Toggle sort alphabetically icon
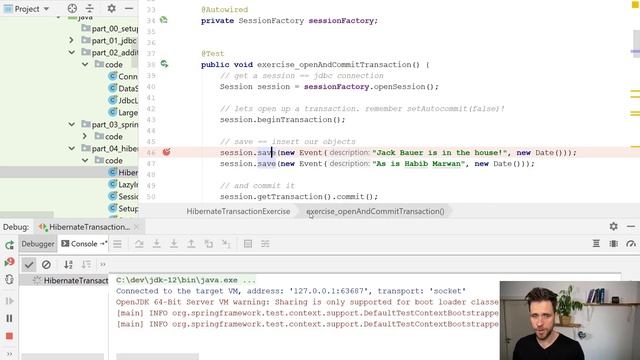The width and height of the screenshot is (640, 360). (68, 264)
